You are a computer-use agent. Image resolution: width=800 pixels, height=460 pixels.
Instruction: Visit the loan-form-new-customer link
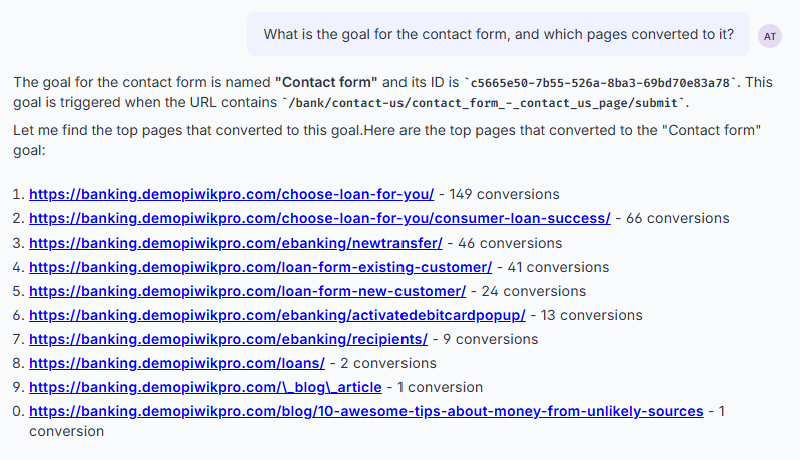coord(247,291)
